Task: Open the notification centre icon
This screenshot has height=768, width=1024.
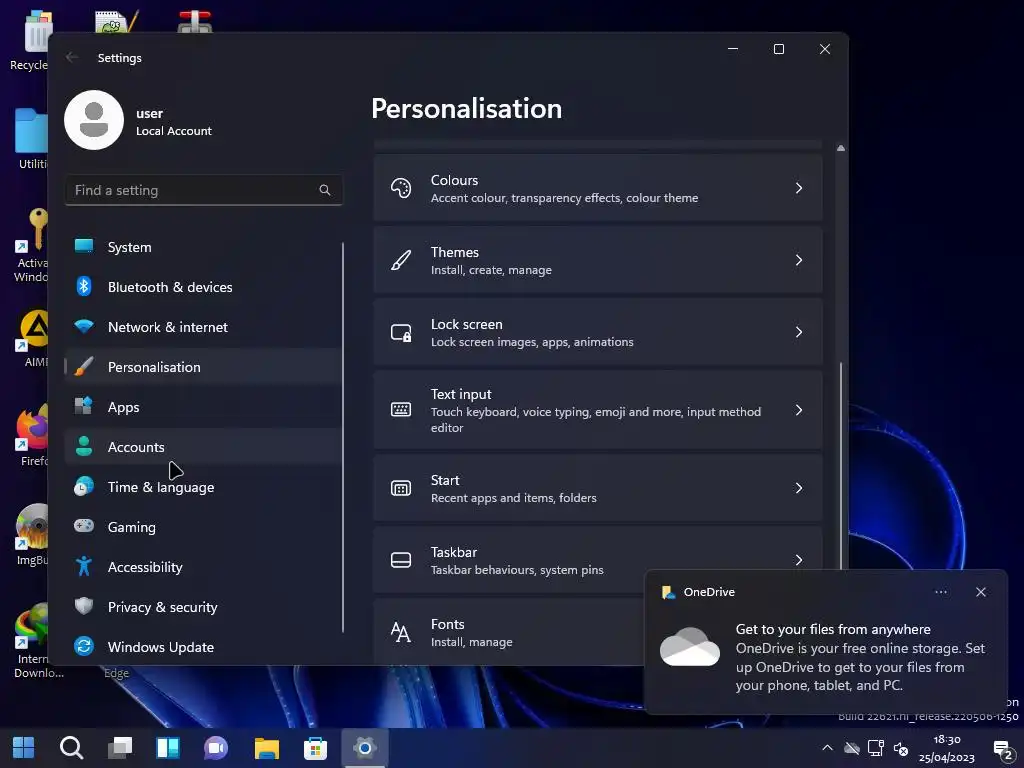Action: (x=1002, y=749)
